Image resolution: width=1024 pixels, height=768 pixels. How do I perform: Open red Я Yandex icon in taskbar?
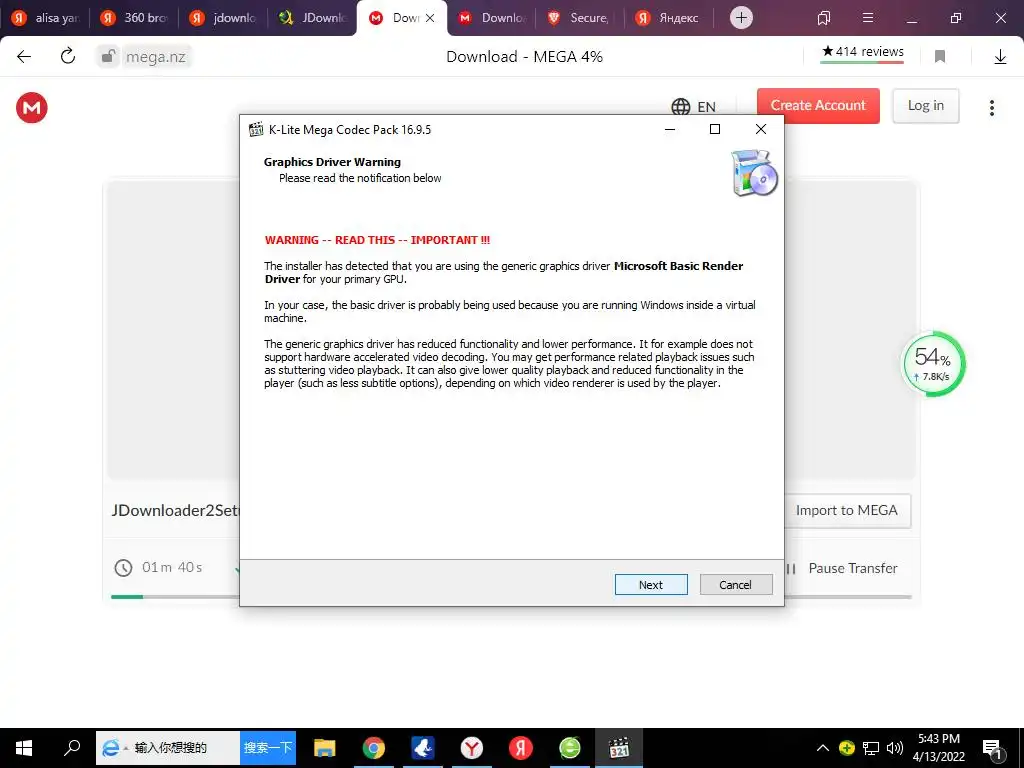[x=520, y=748]
